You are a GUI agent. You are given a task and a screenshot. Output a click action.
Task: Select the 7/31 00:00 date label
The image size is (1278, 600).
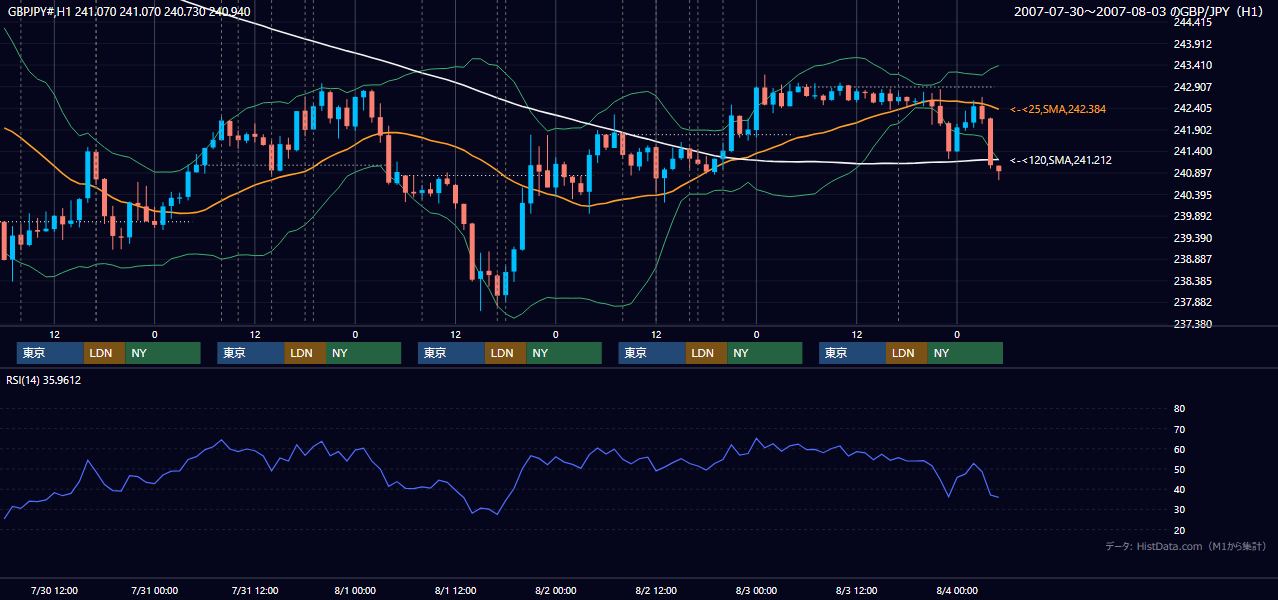click(154, 590)
